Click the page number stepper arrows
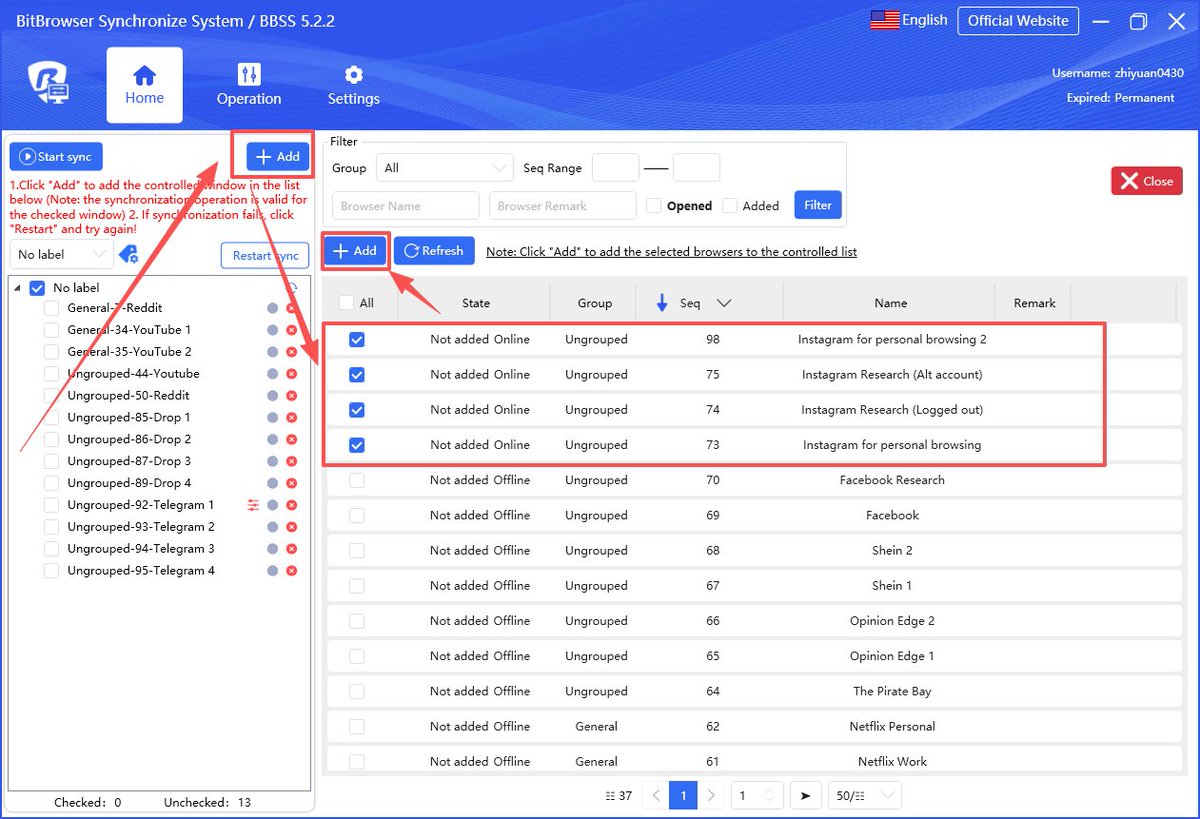 769,796
